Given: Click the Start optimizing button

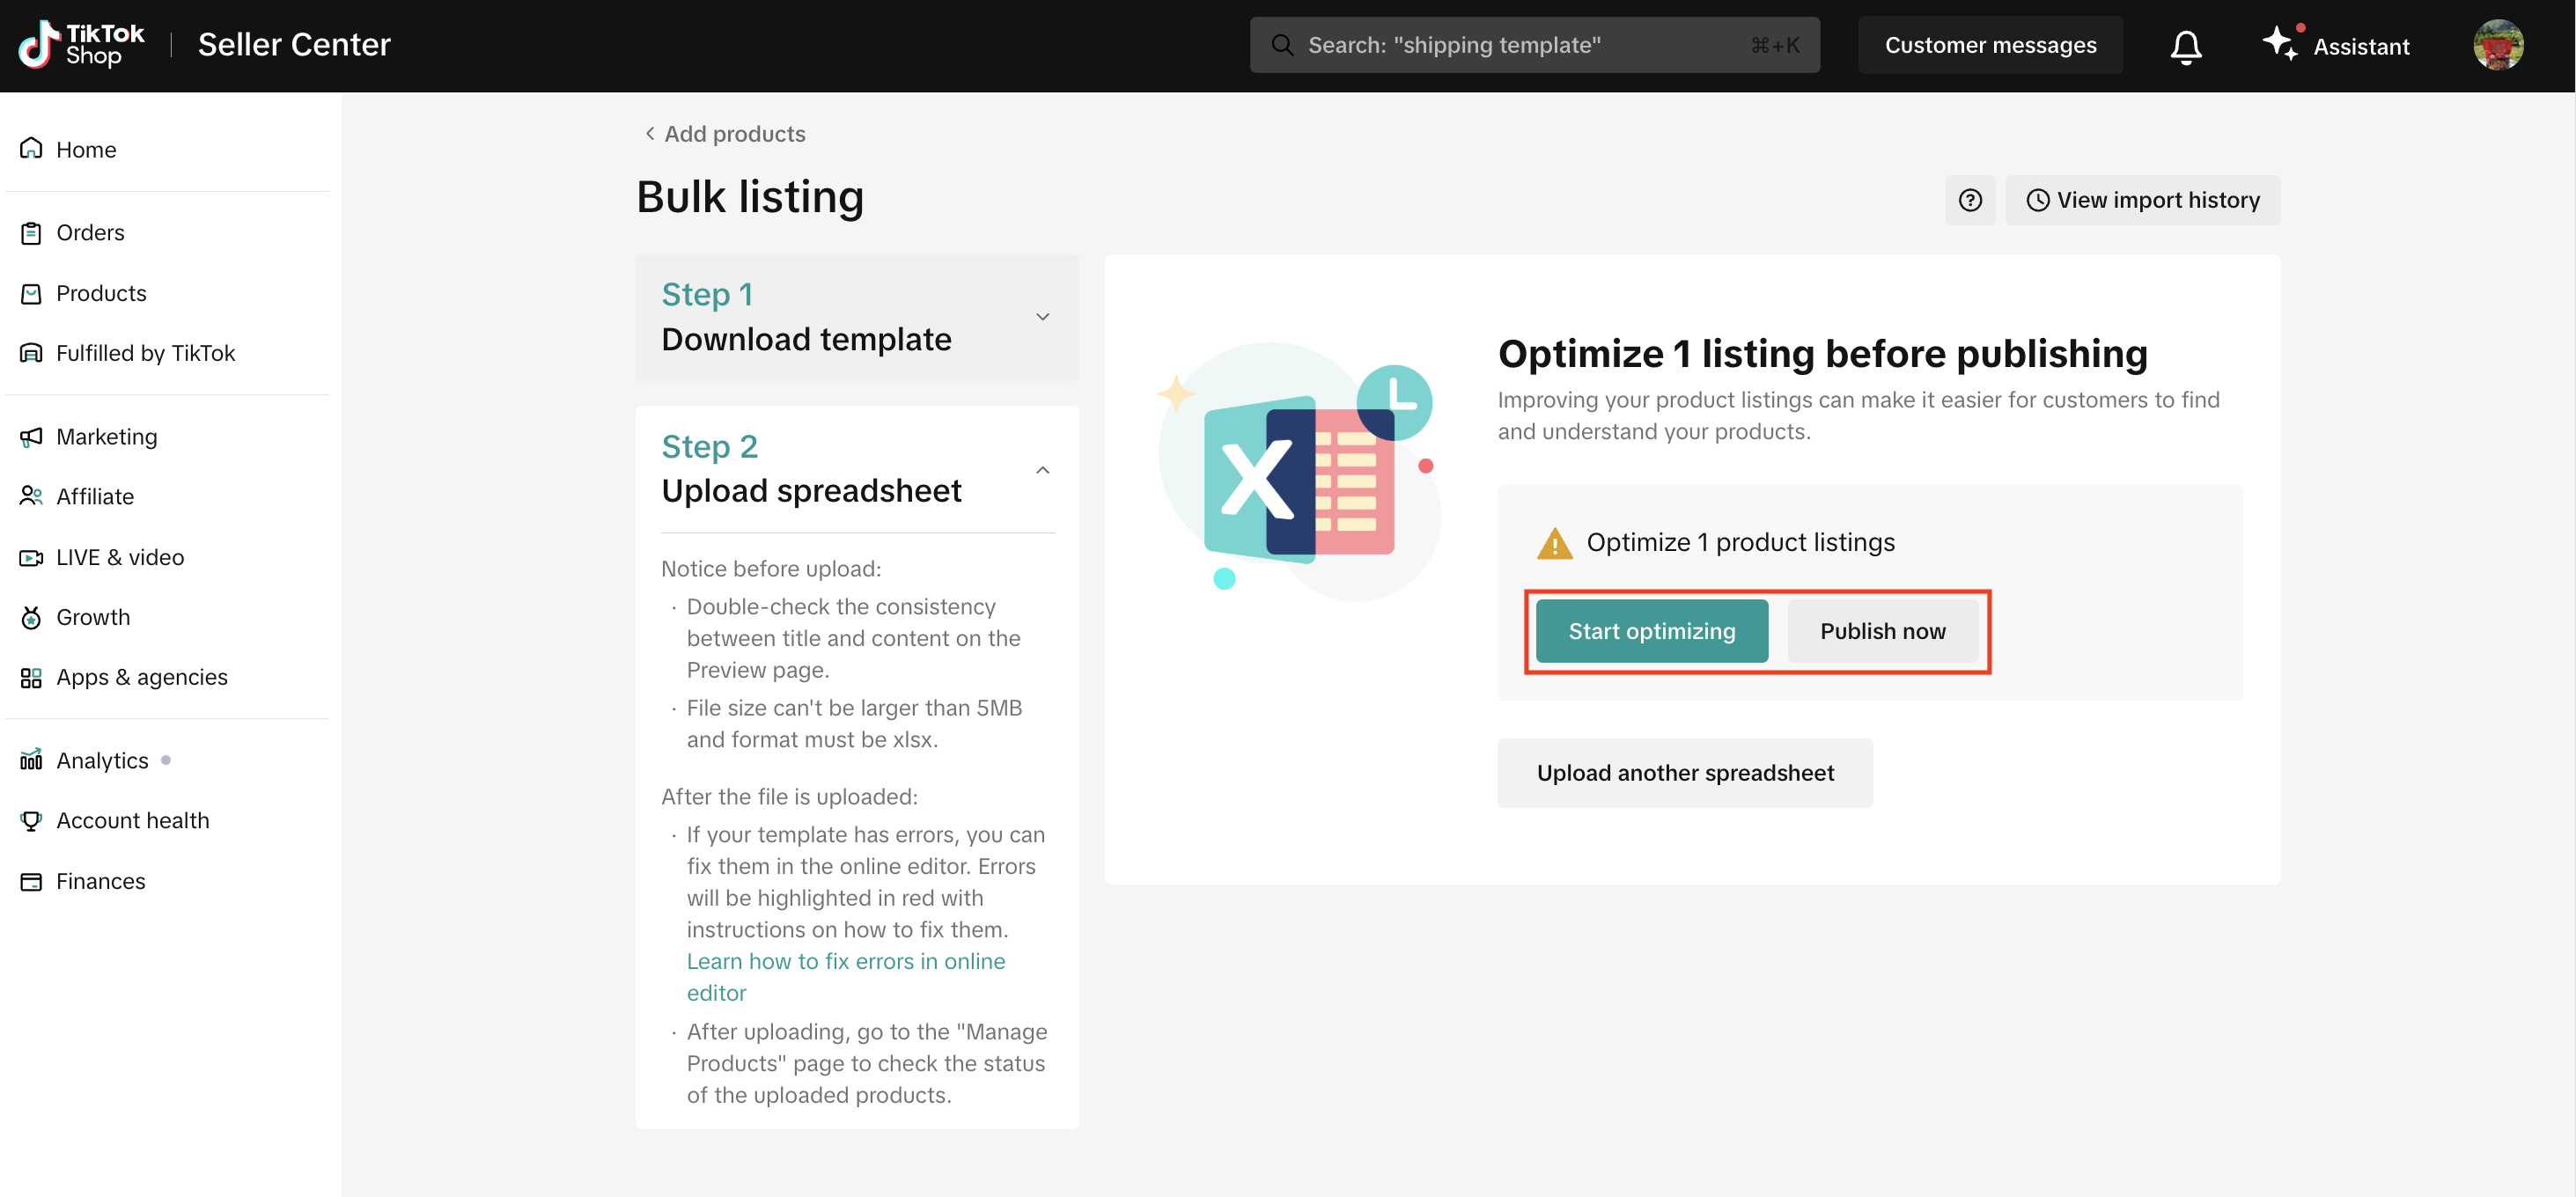Looking at the screenshot, I should 1651,631.
